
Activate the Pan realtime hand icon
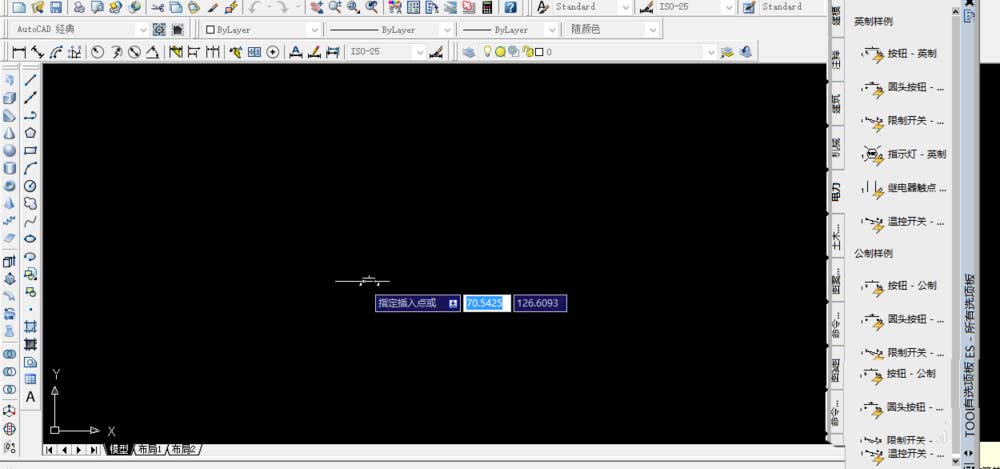click(x=316, y=7)
